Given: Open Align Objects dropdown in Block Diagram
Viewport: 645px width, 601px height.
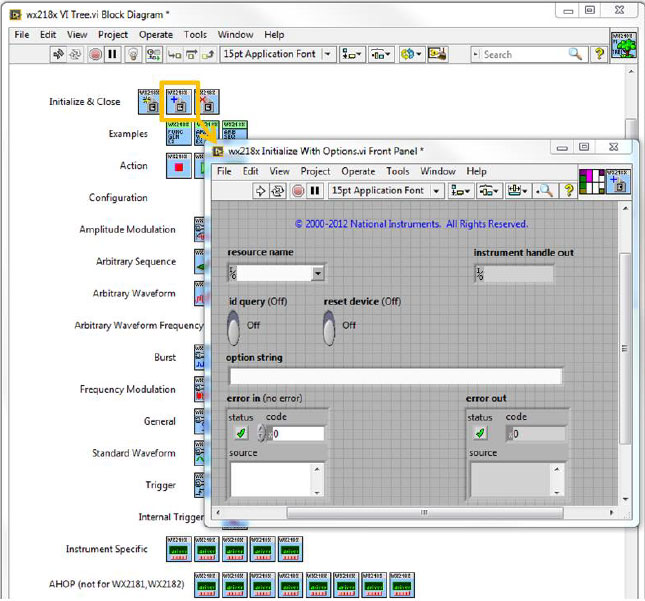Looking at the screenshot, I should [x=352, y=54].
